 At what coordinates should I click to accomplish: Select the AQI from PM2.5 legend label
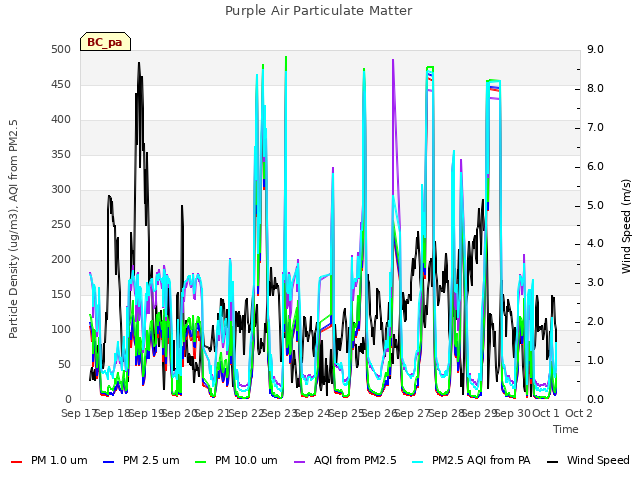pos(355,460)
